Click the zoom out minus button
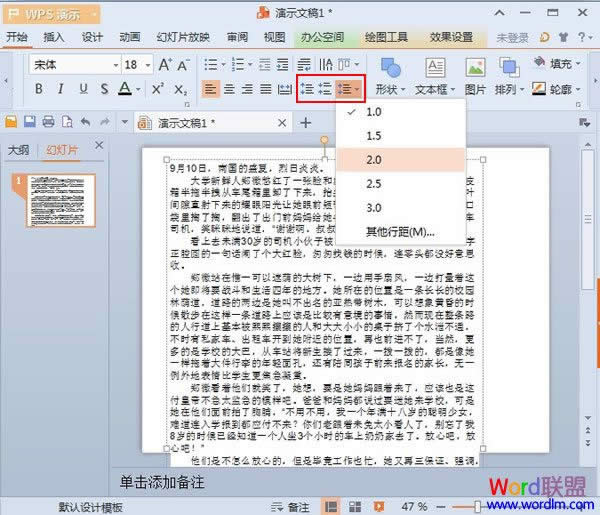The image size is (600, 515). (441, 507)
